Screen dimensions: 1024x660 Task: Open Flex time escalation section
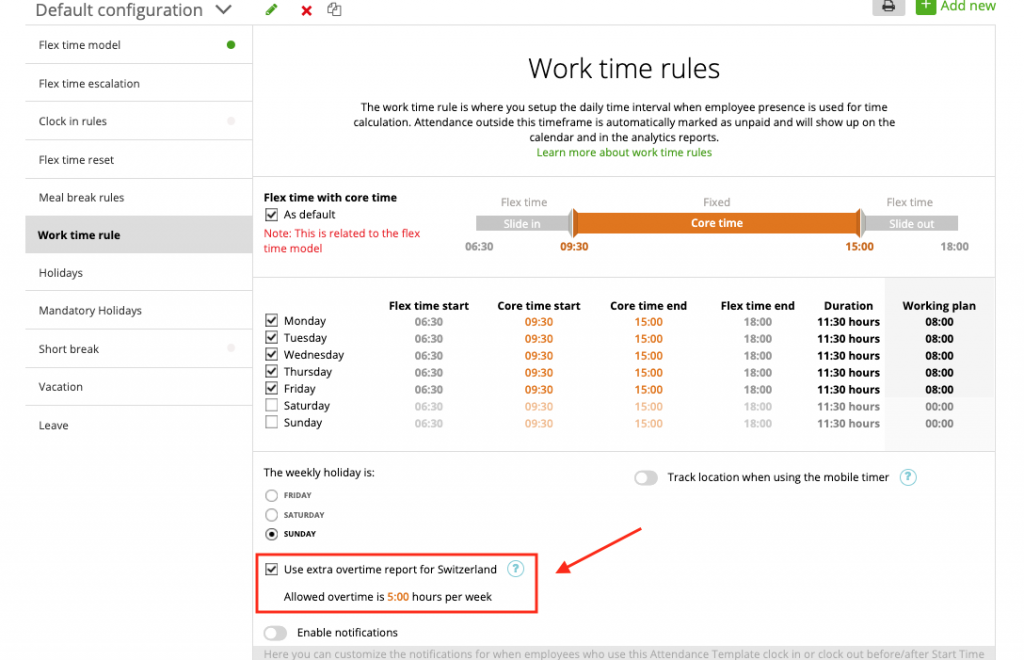point(138,84)
